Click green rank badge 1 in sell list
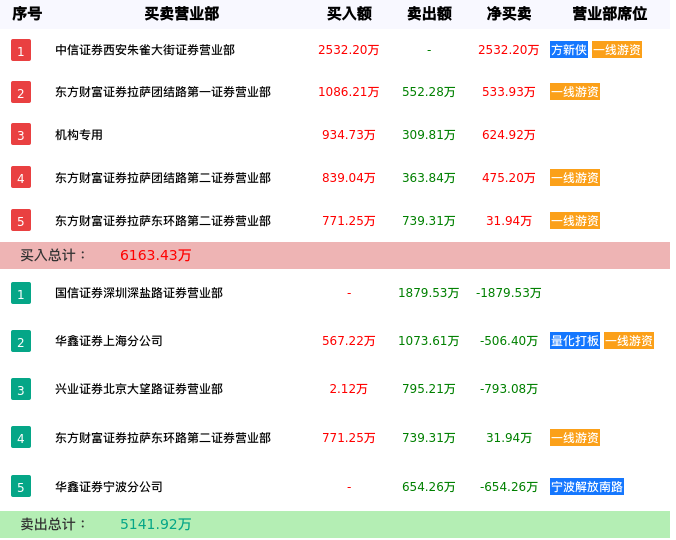Screen dimensions: 676x540 tap(21, 293)
